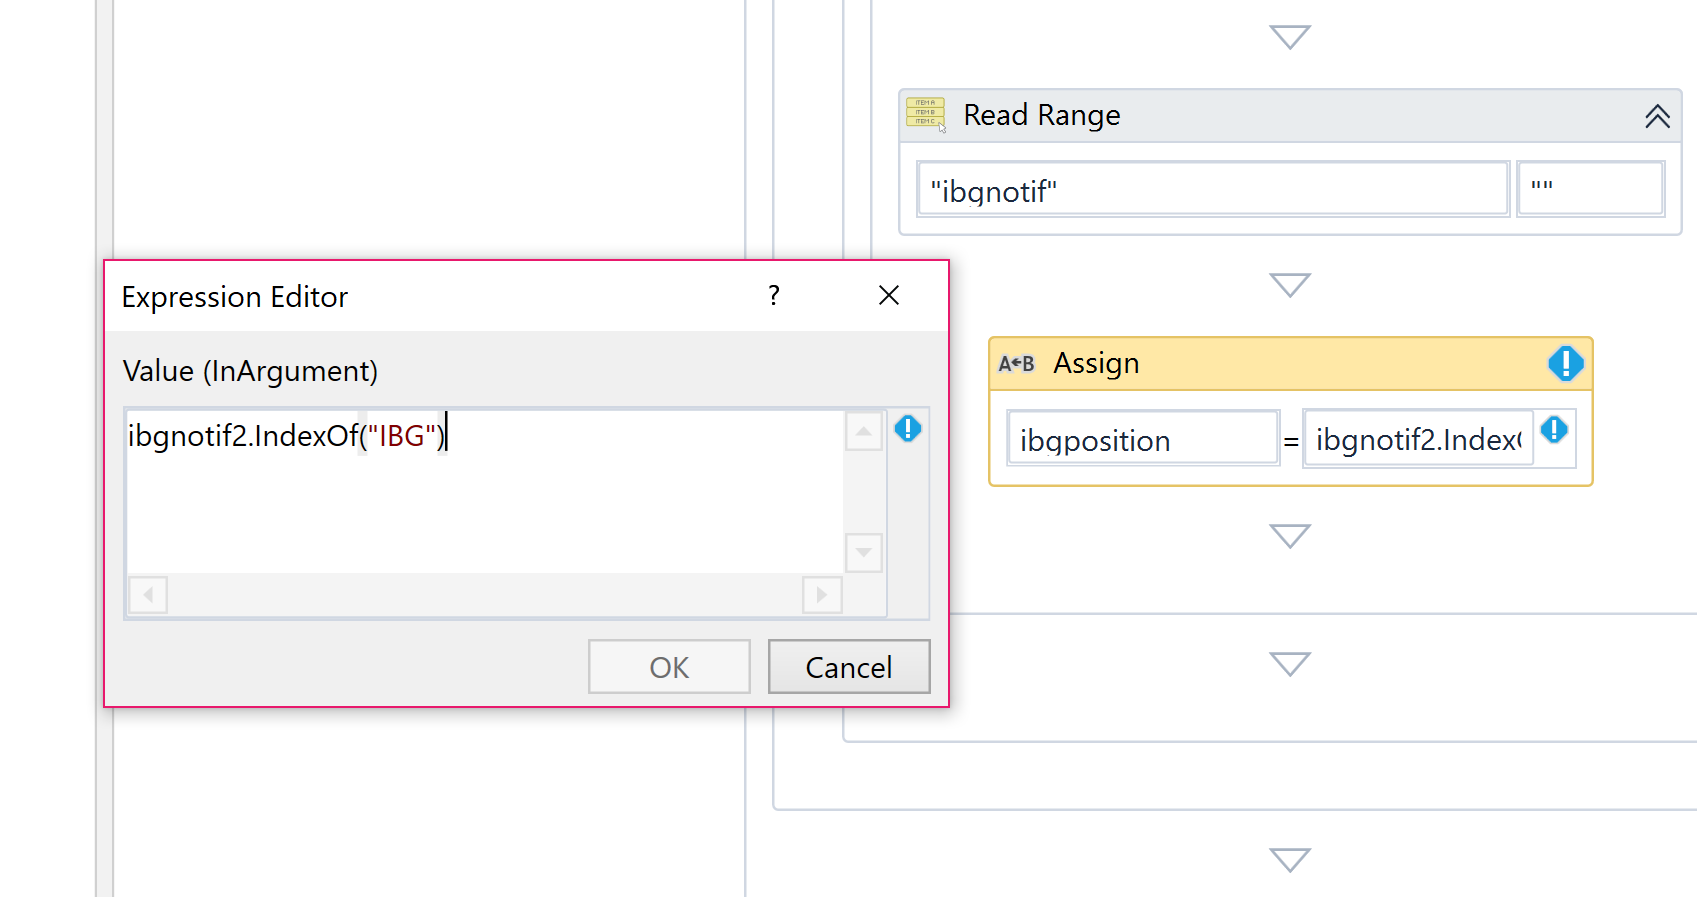Click the drop arrow above Read Range

1289,38
